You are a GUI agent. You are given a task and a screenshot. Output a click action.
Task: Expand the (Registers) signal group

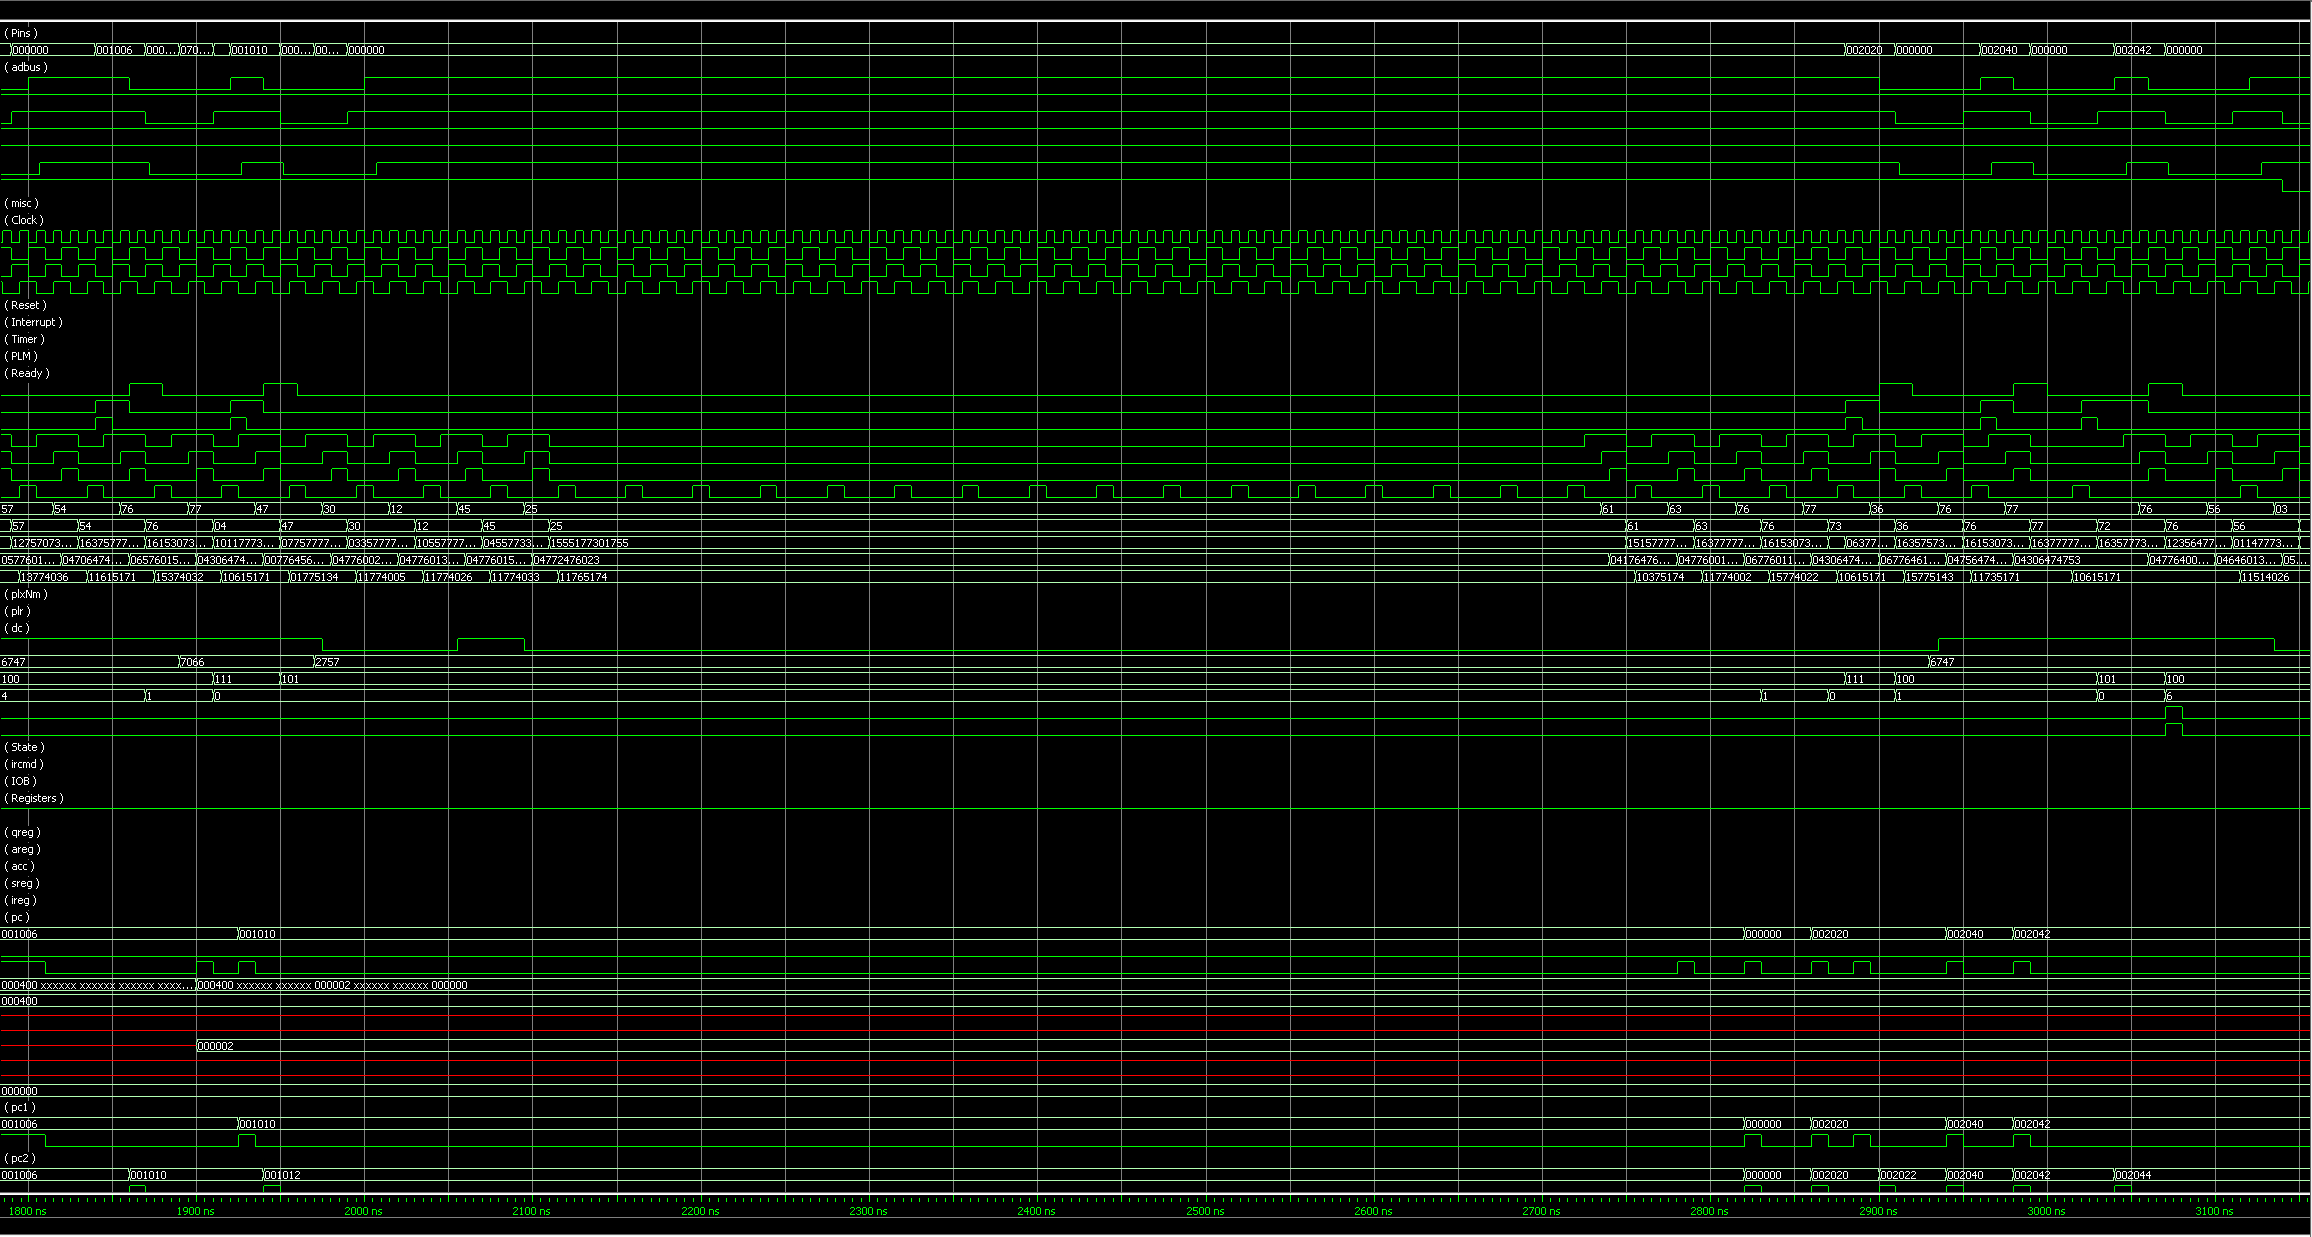pos(34,798)
